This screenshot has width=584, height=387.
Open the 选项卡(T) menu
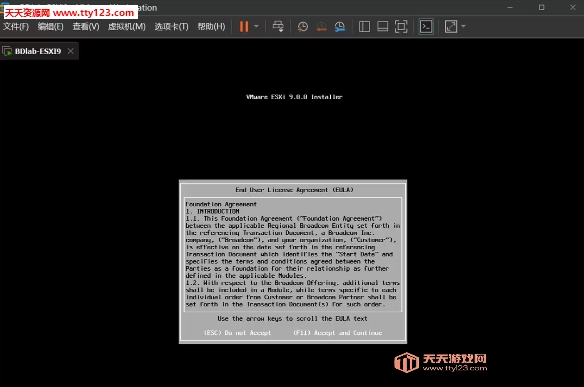(171, 26)
